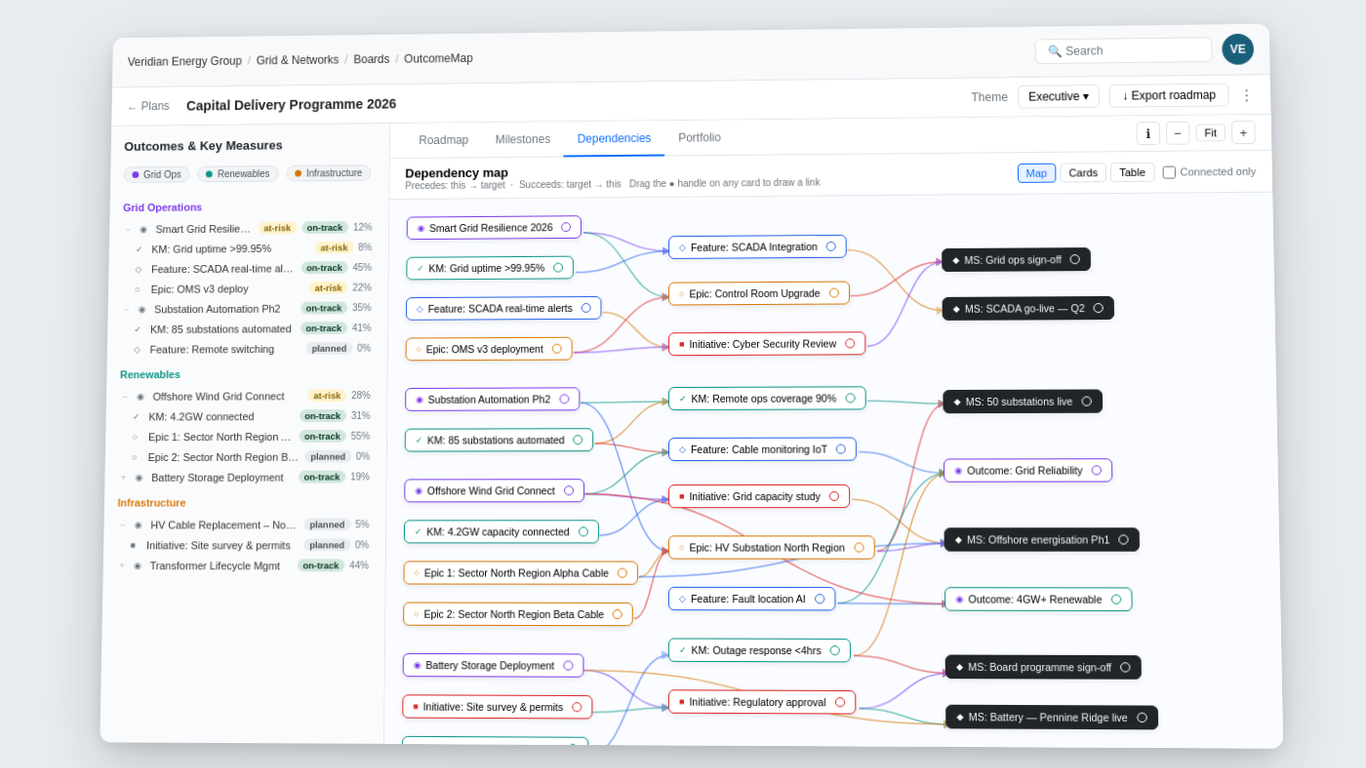The width and height of the screenshot is (1366, 768).
Task: Open the legend info icon on the map toolbar
Action: tap(1147, 132)
